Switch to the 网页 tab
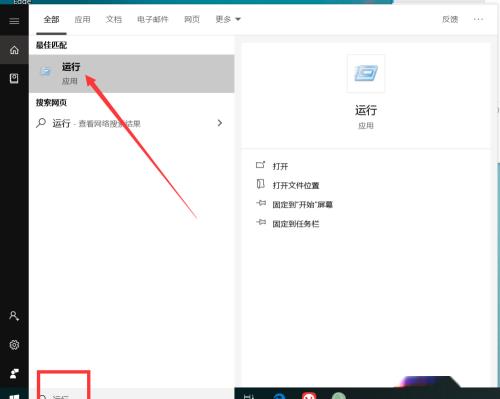This screenshot has height=399, width=500. click(192, 20)
